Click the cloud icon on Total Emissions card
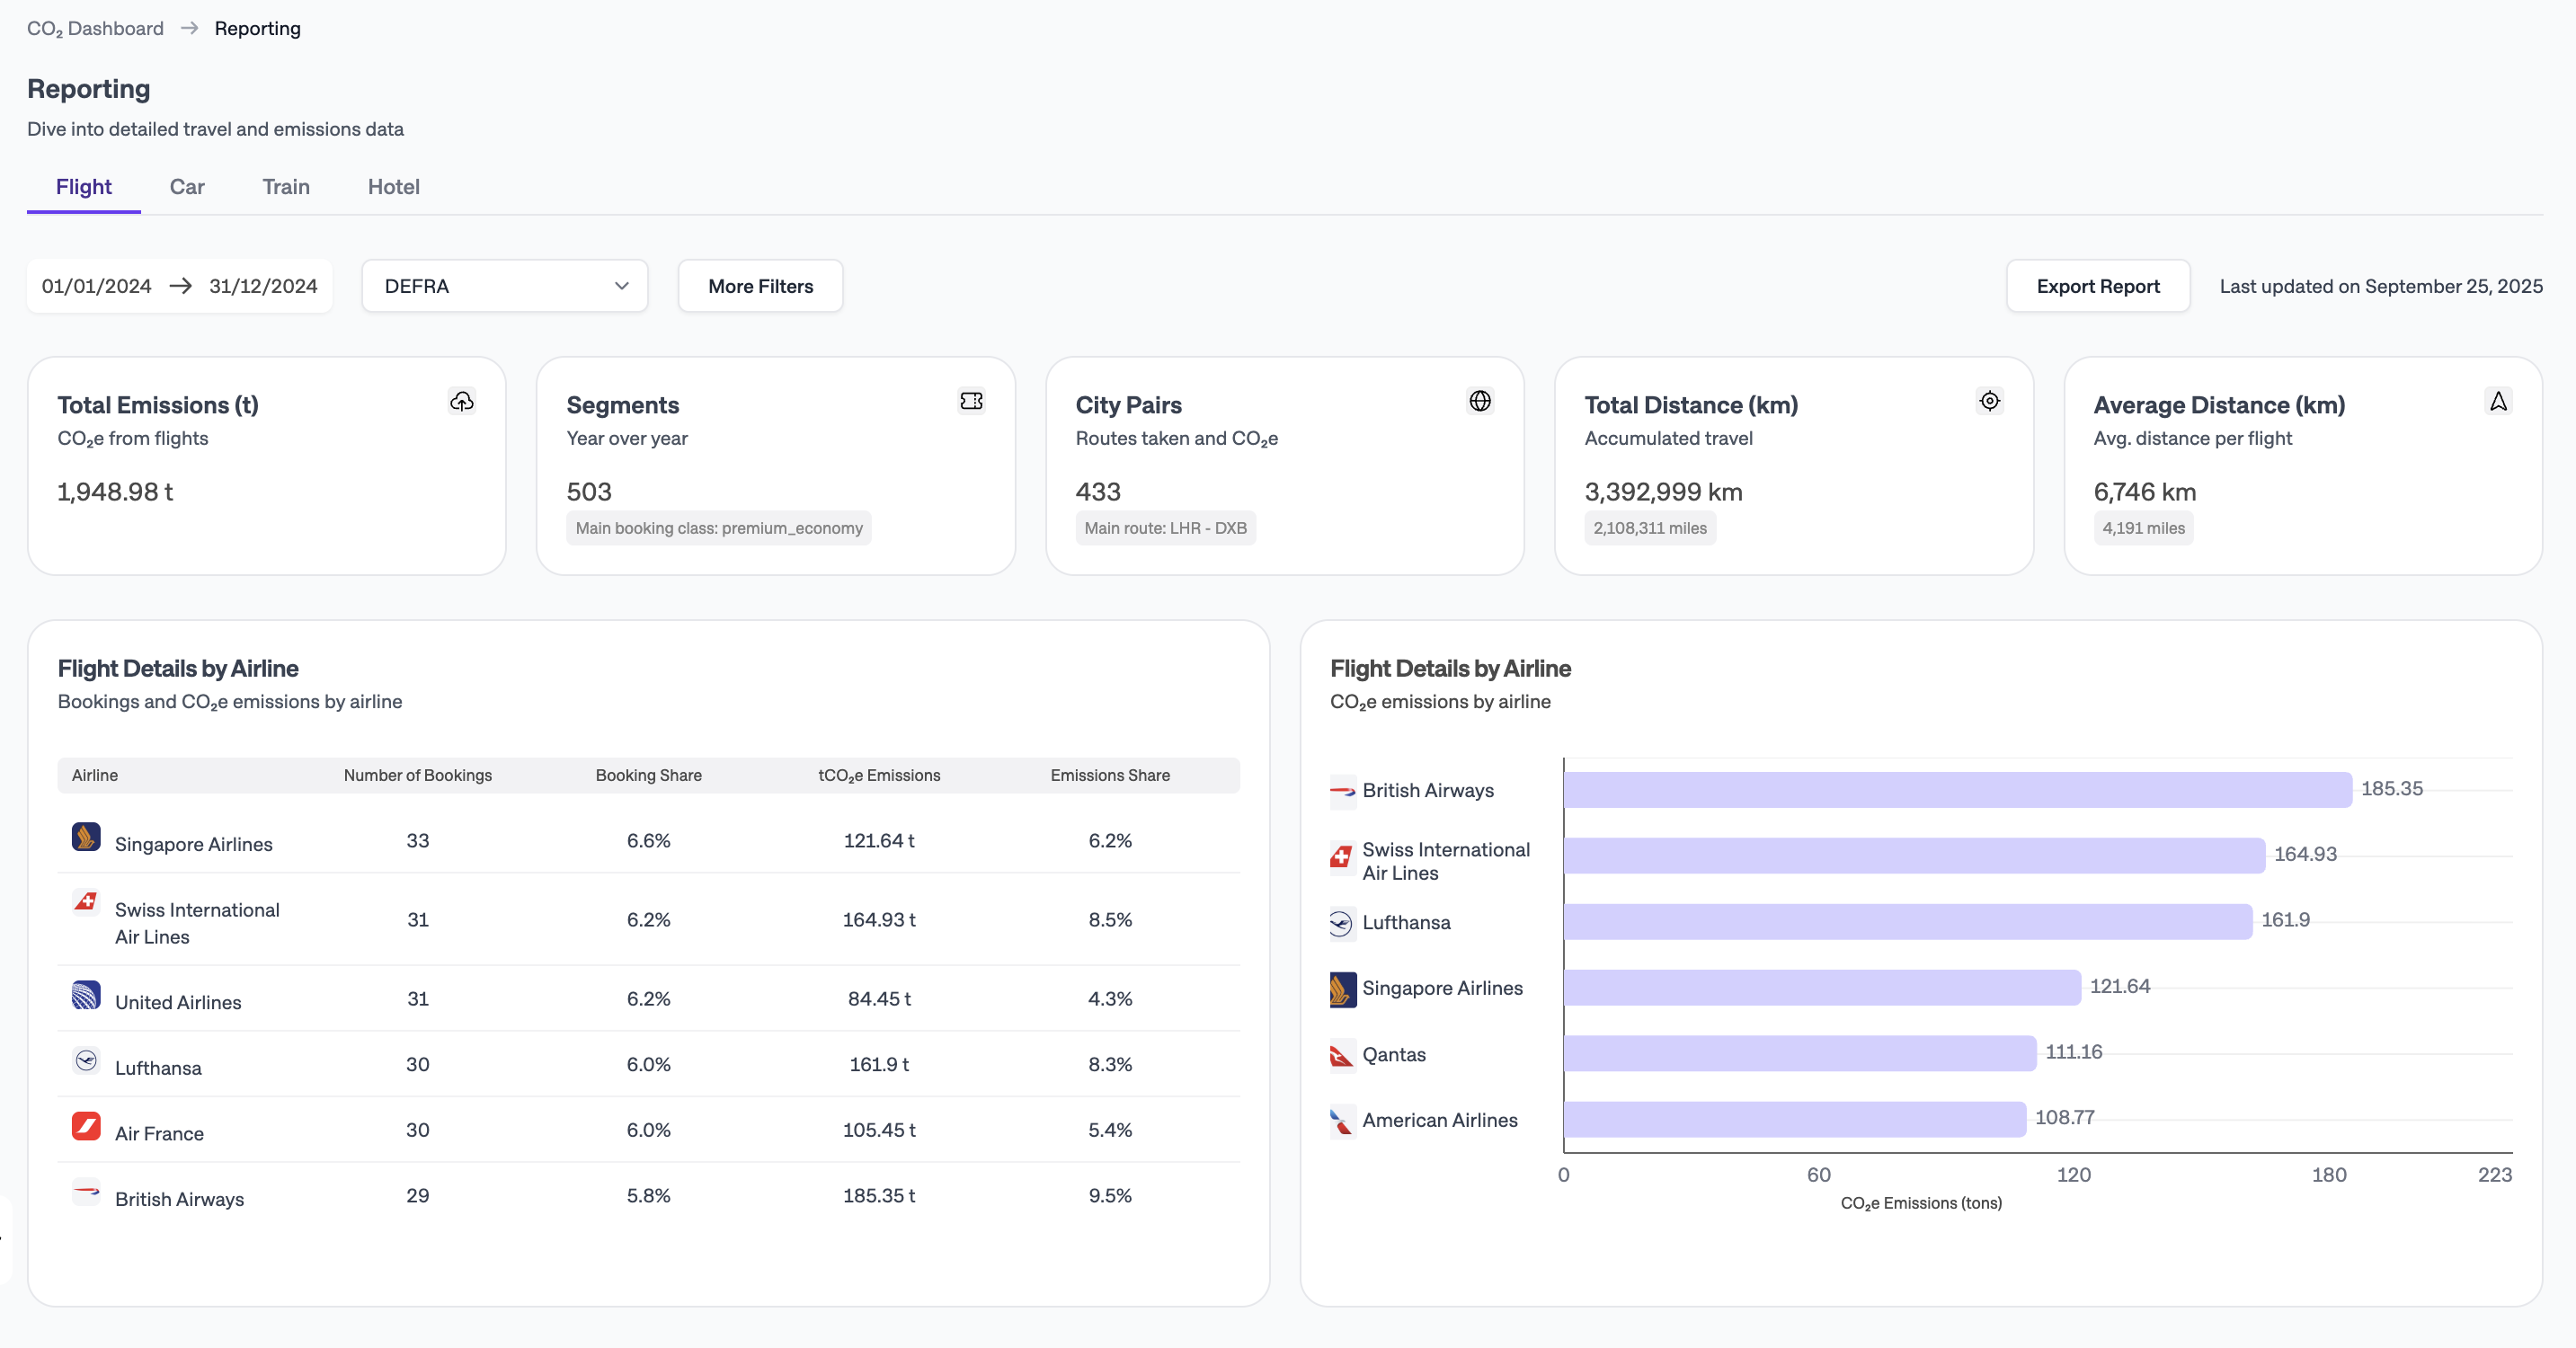The width and height of the screenshot is (2576, 1348). point(462,401)
